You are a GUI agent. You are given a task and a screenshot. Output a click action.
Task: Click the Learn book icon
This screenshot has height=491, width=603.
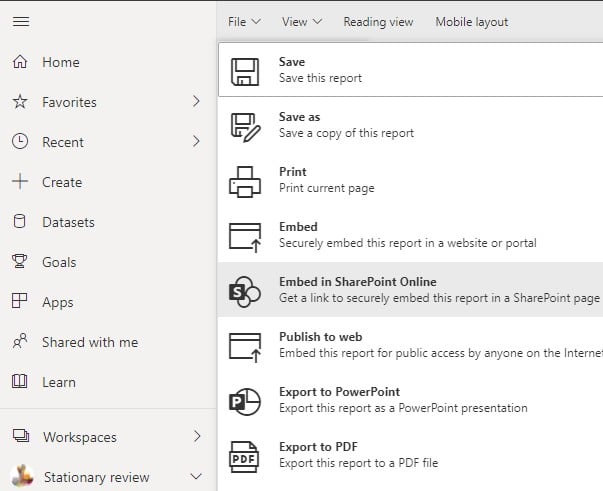click(20, 381)
